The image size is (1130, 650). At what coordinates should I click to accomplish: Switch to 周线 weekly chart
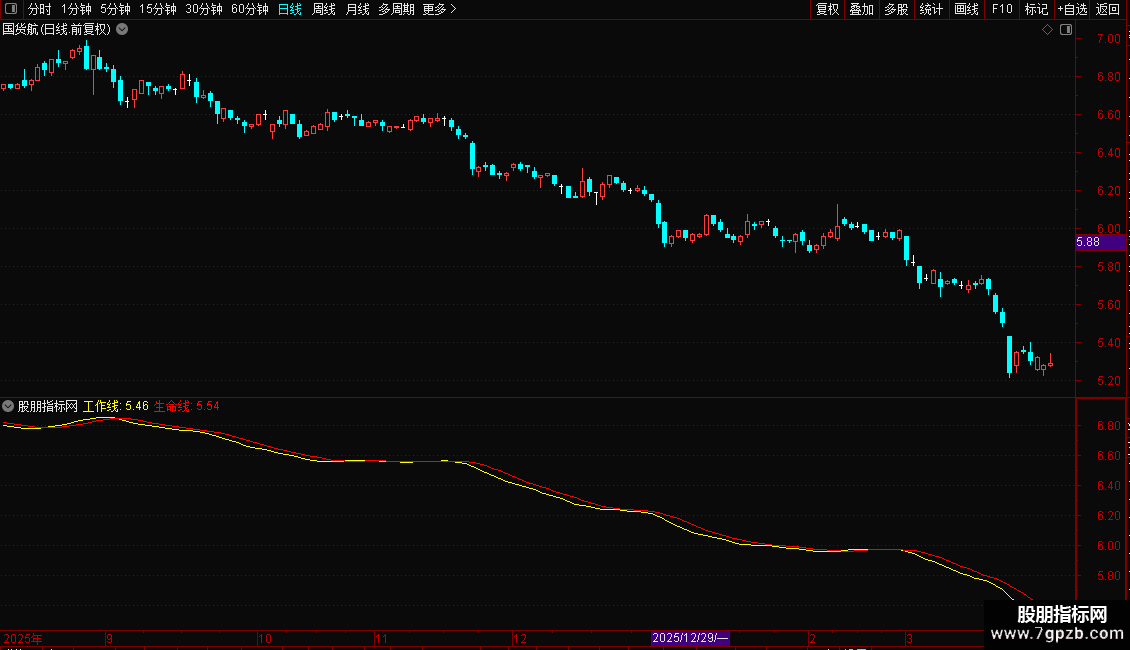(324, 9)
